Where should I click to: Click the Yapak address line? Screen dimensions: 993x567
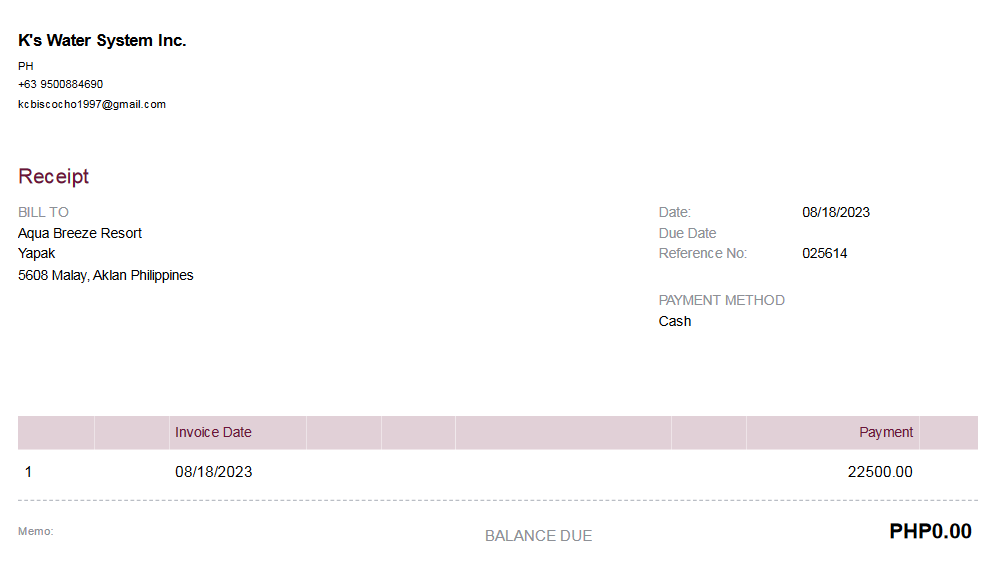click(x=37, y=253)
